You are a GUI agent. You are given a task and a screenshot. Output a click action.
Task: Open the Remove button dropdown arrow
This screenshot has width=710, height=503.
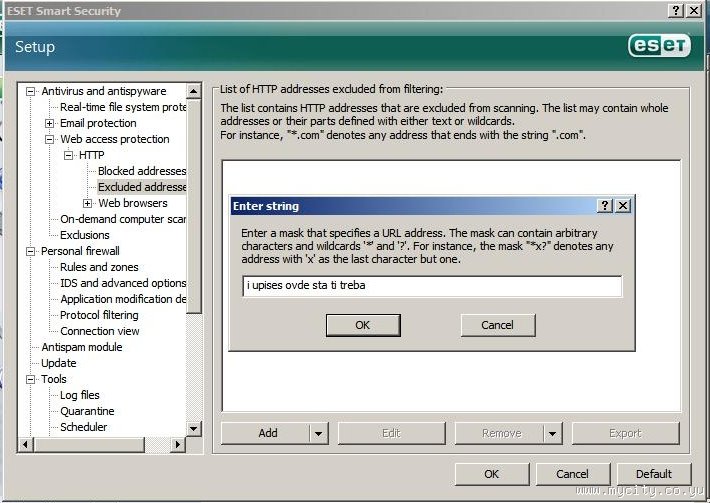[x=552, y=433]
